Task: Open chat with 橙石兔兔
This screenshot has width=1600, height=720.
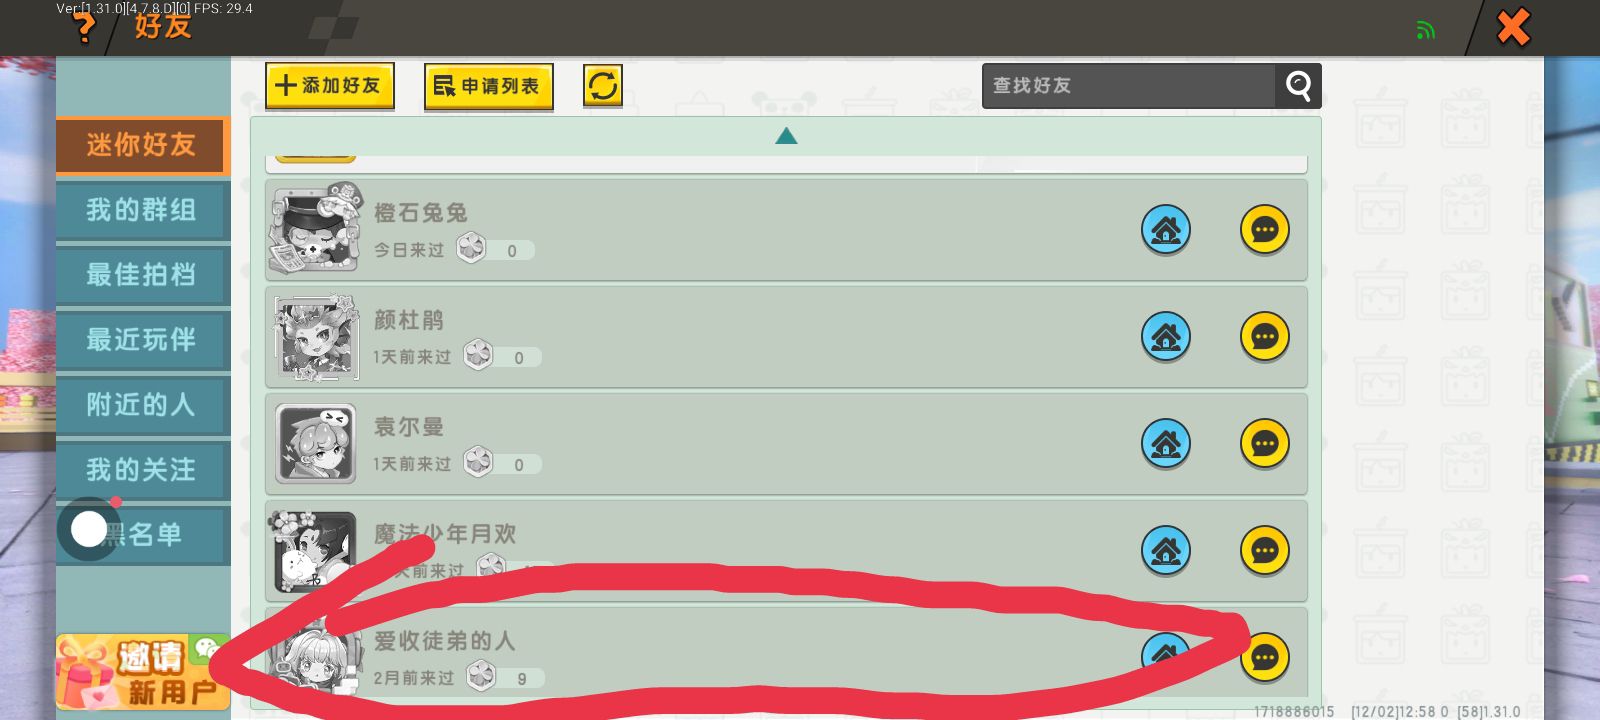Action: coord(1265,230)
